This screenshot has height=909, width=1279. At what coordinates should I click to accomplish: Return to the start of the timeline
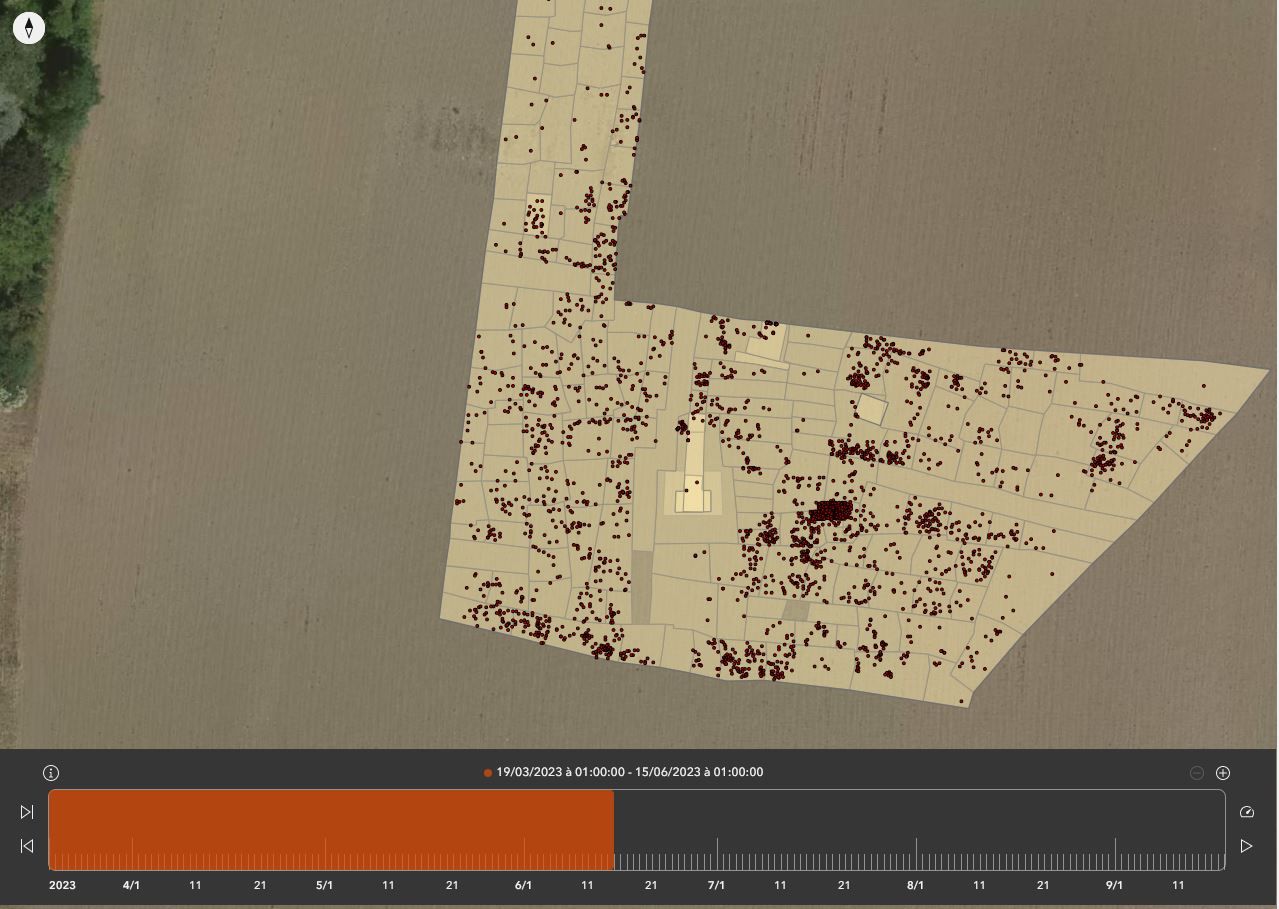pyautogui.click(x=27, y=846)
